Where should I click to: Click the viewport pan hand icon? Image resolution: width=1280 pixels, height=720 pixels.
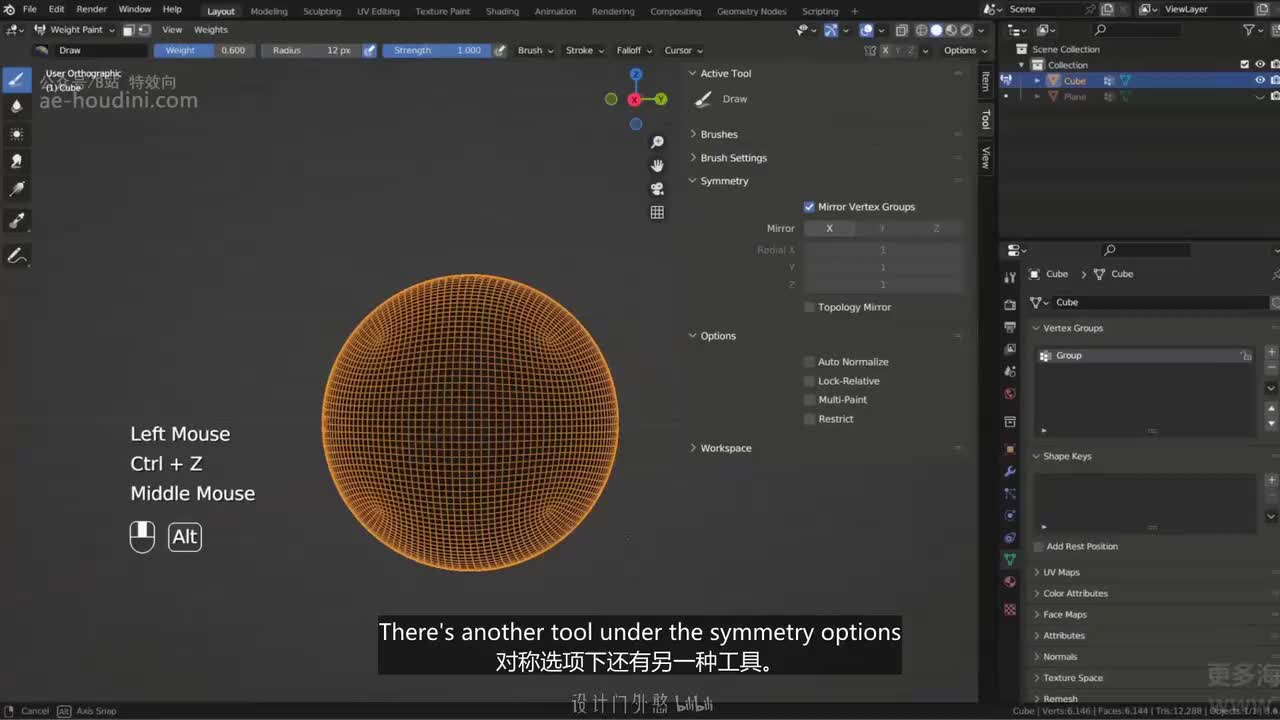point(657,165)
